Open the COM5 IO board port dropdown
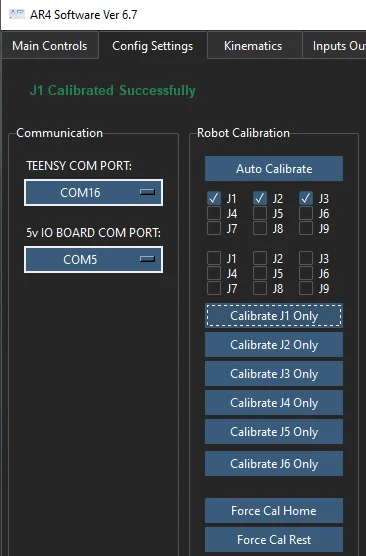 point(94,260)
